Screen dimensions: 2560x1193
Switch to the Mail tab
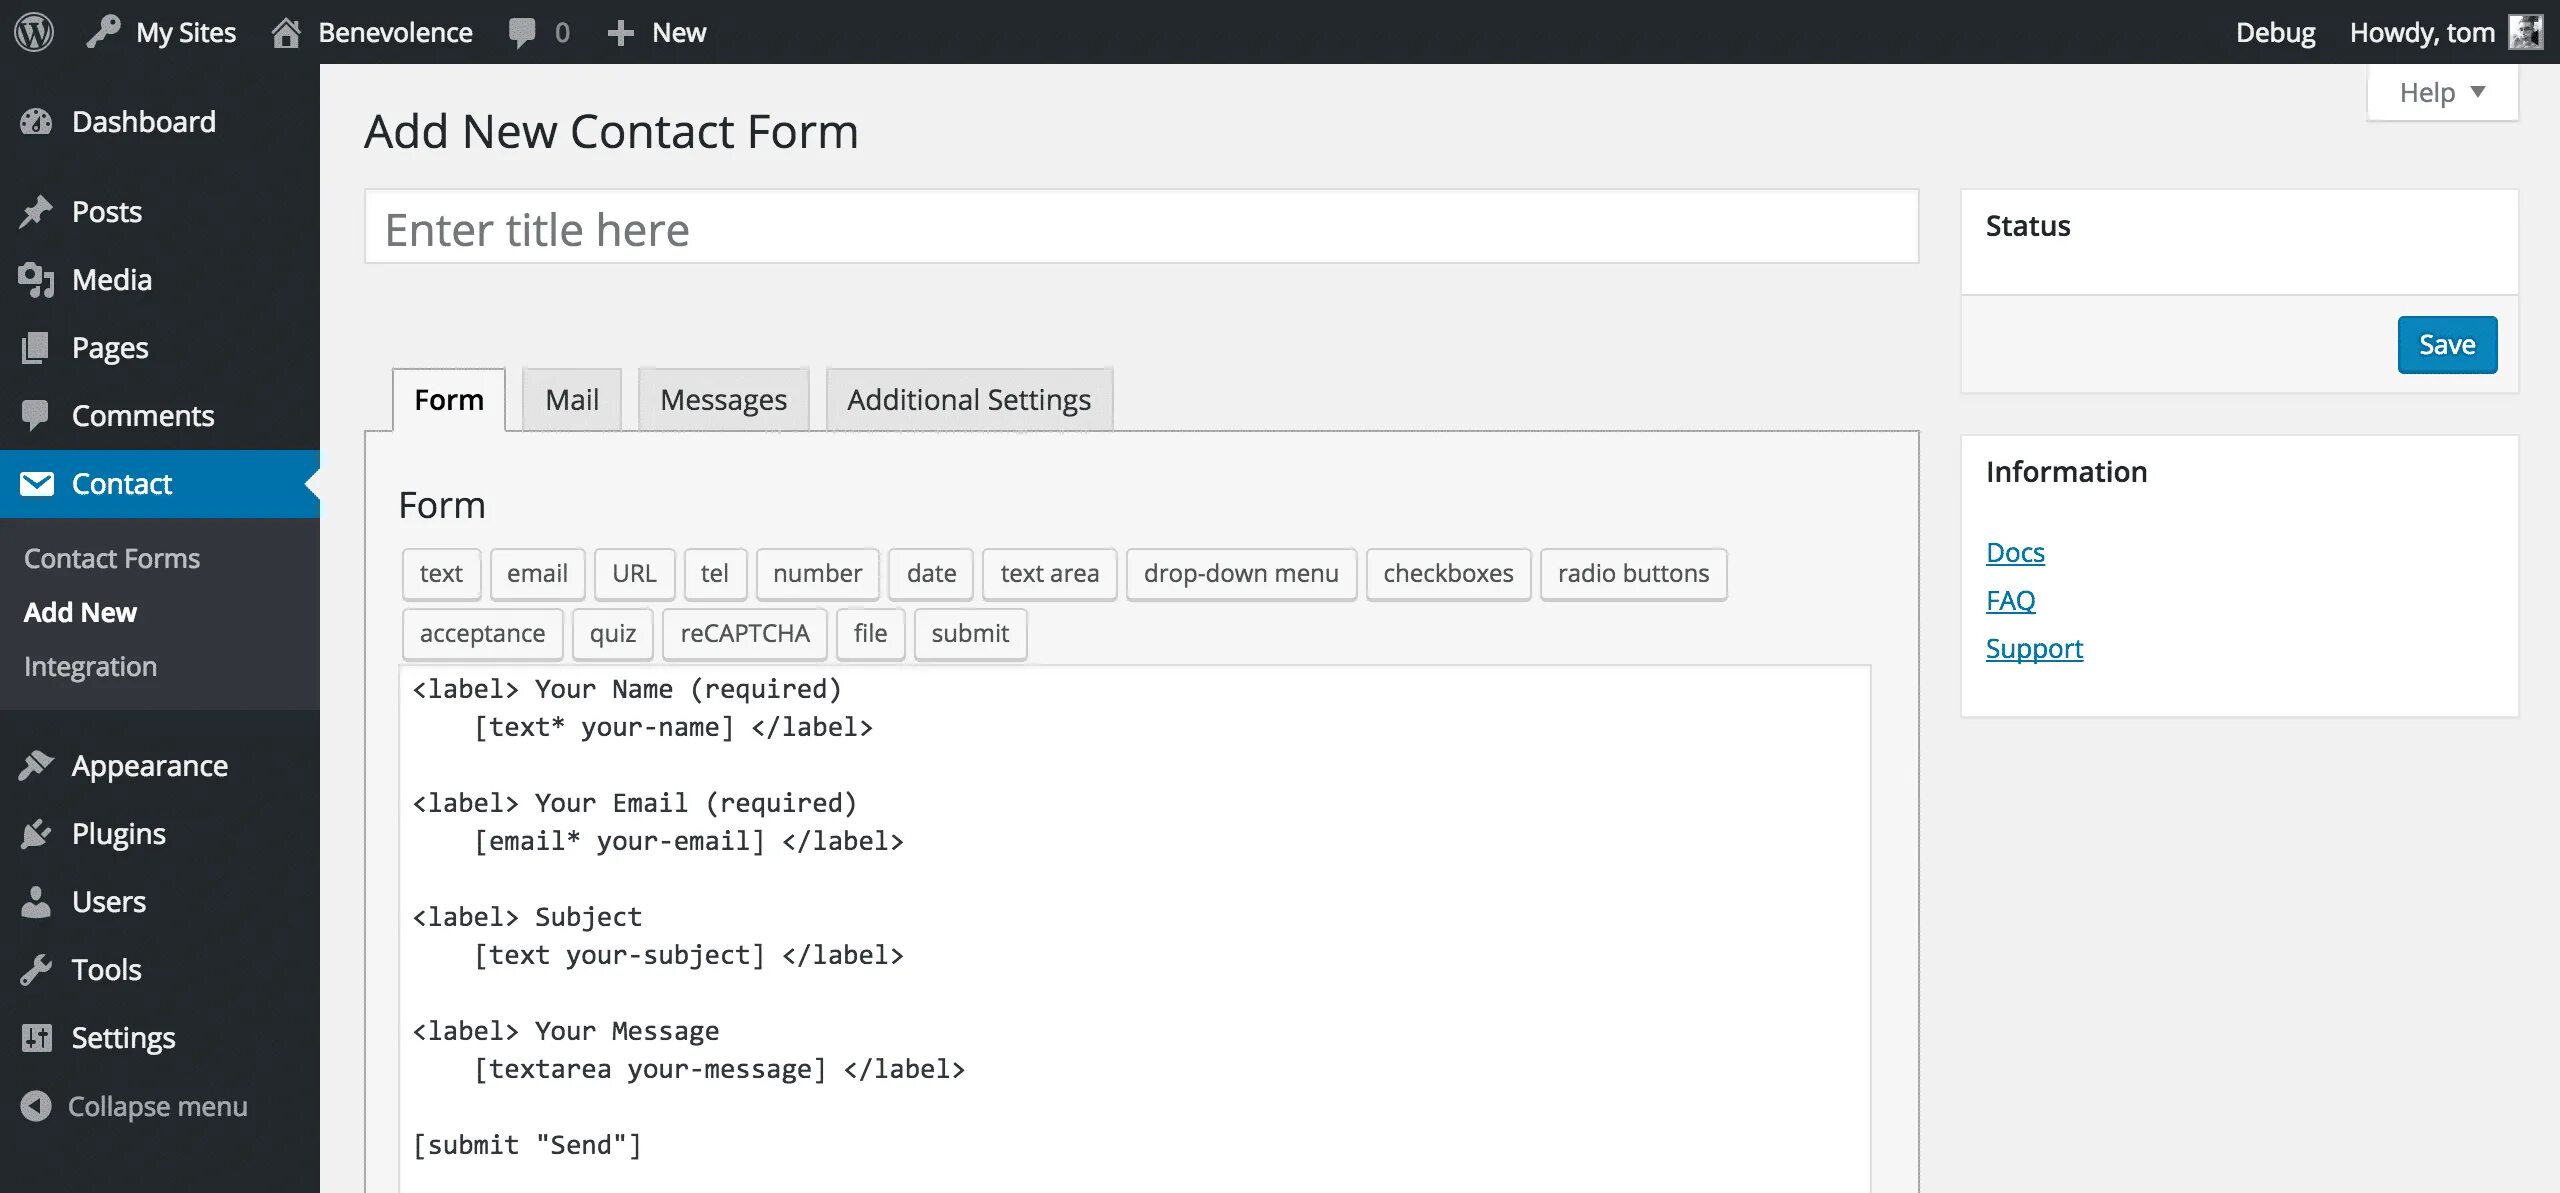(572, 400)
